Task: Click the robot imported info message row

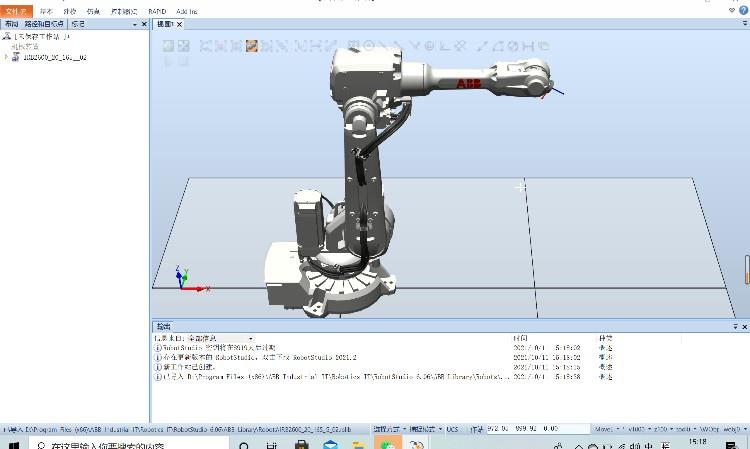Action: point(330,377)
